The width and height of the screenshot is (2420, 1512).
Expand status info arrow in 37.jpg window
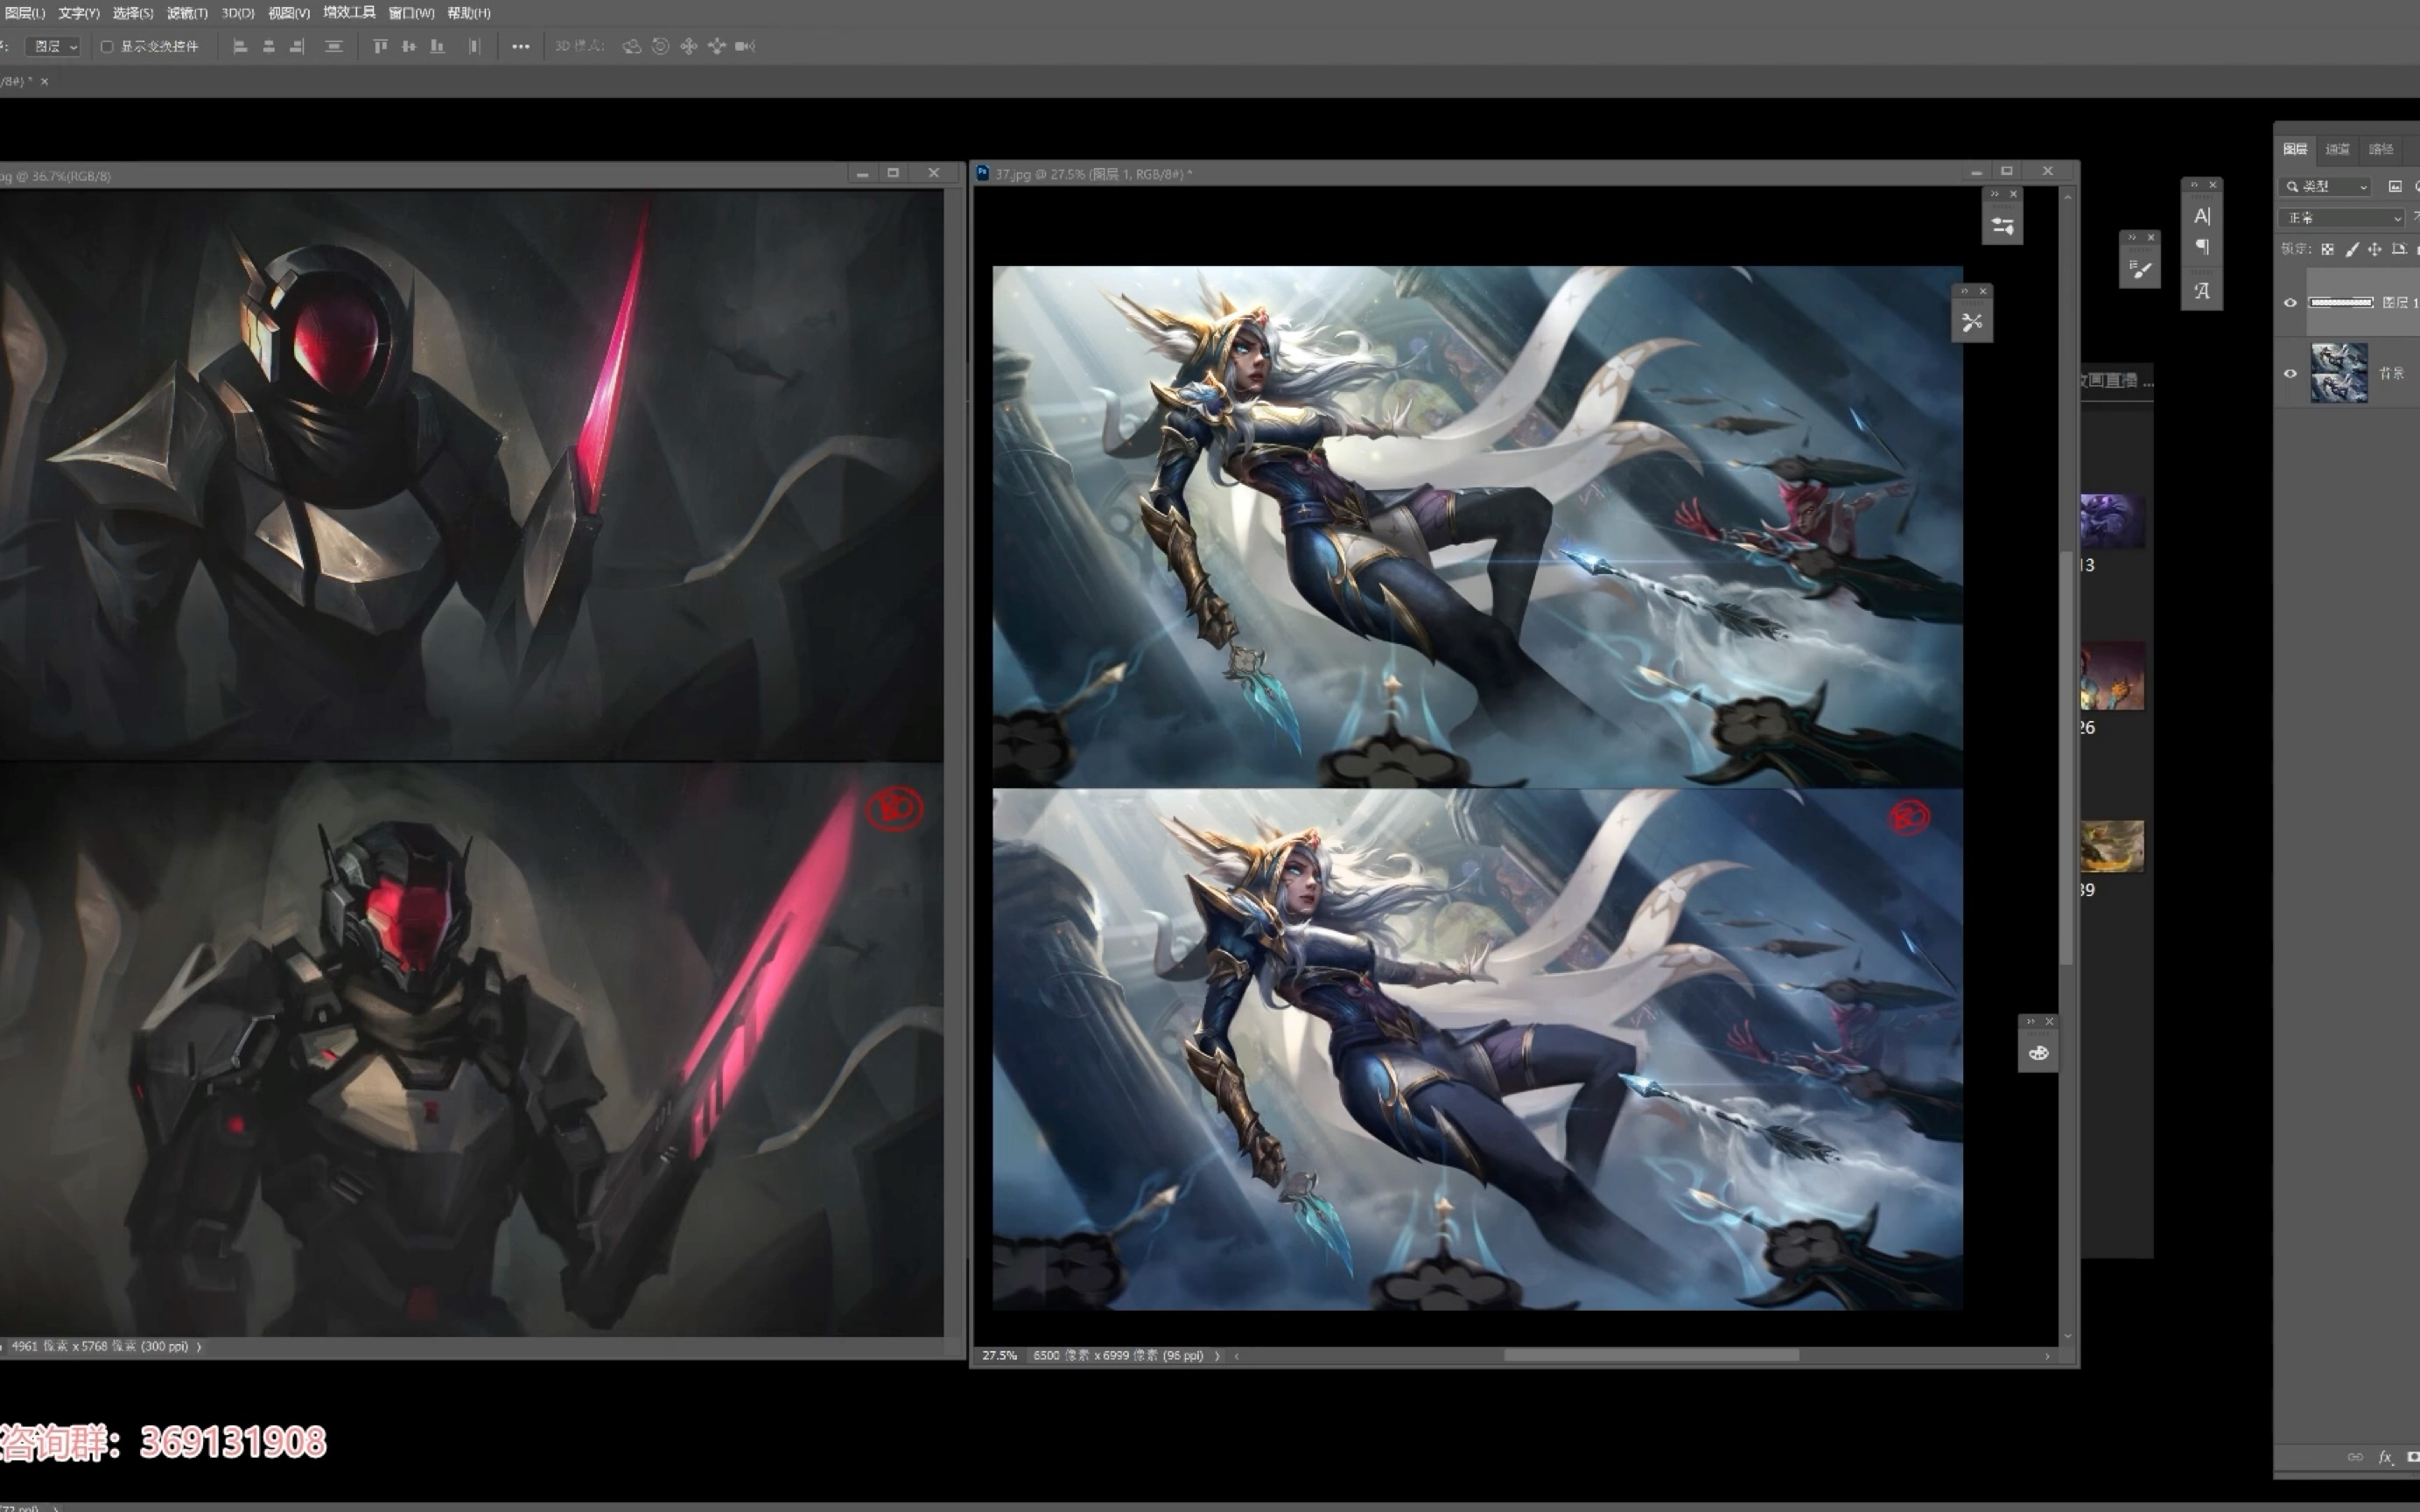point(1217,1356)
